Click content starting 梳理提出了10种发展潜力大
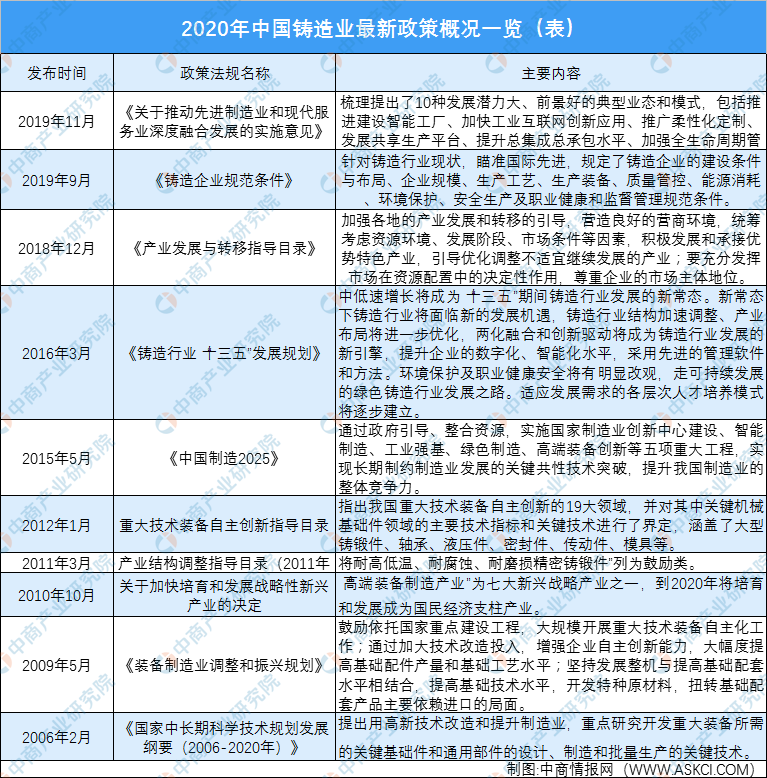 click(x=551, y=122)
